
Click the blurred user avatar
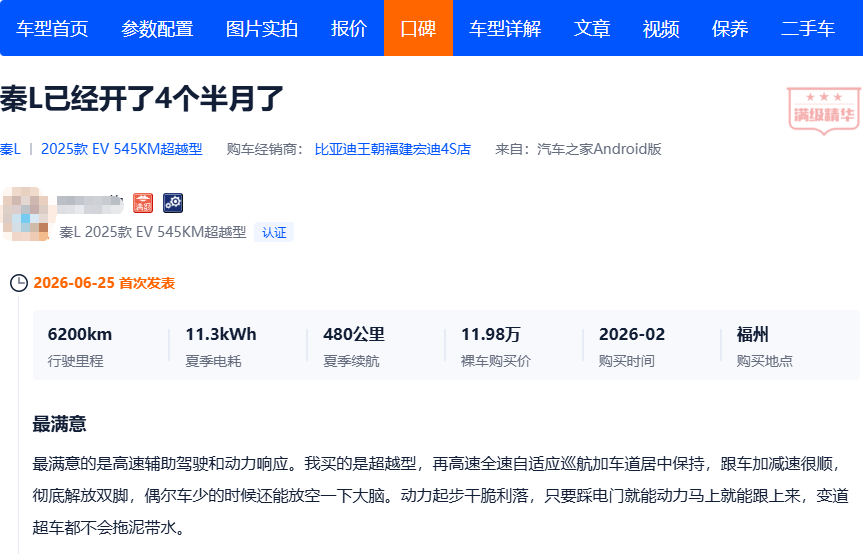tap(25, 214)
